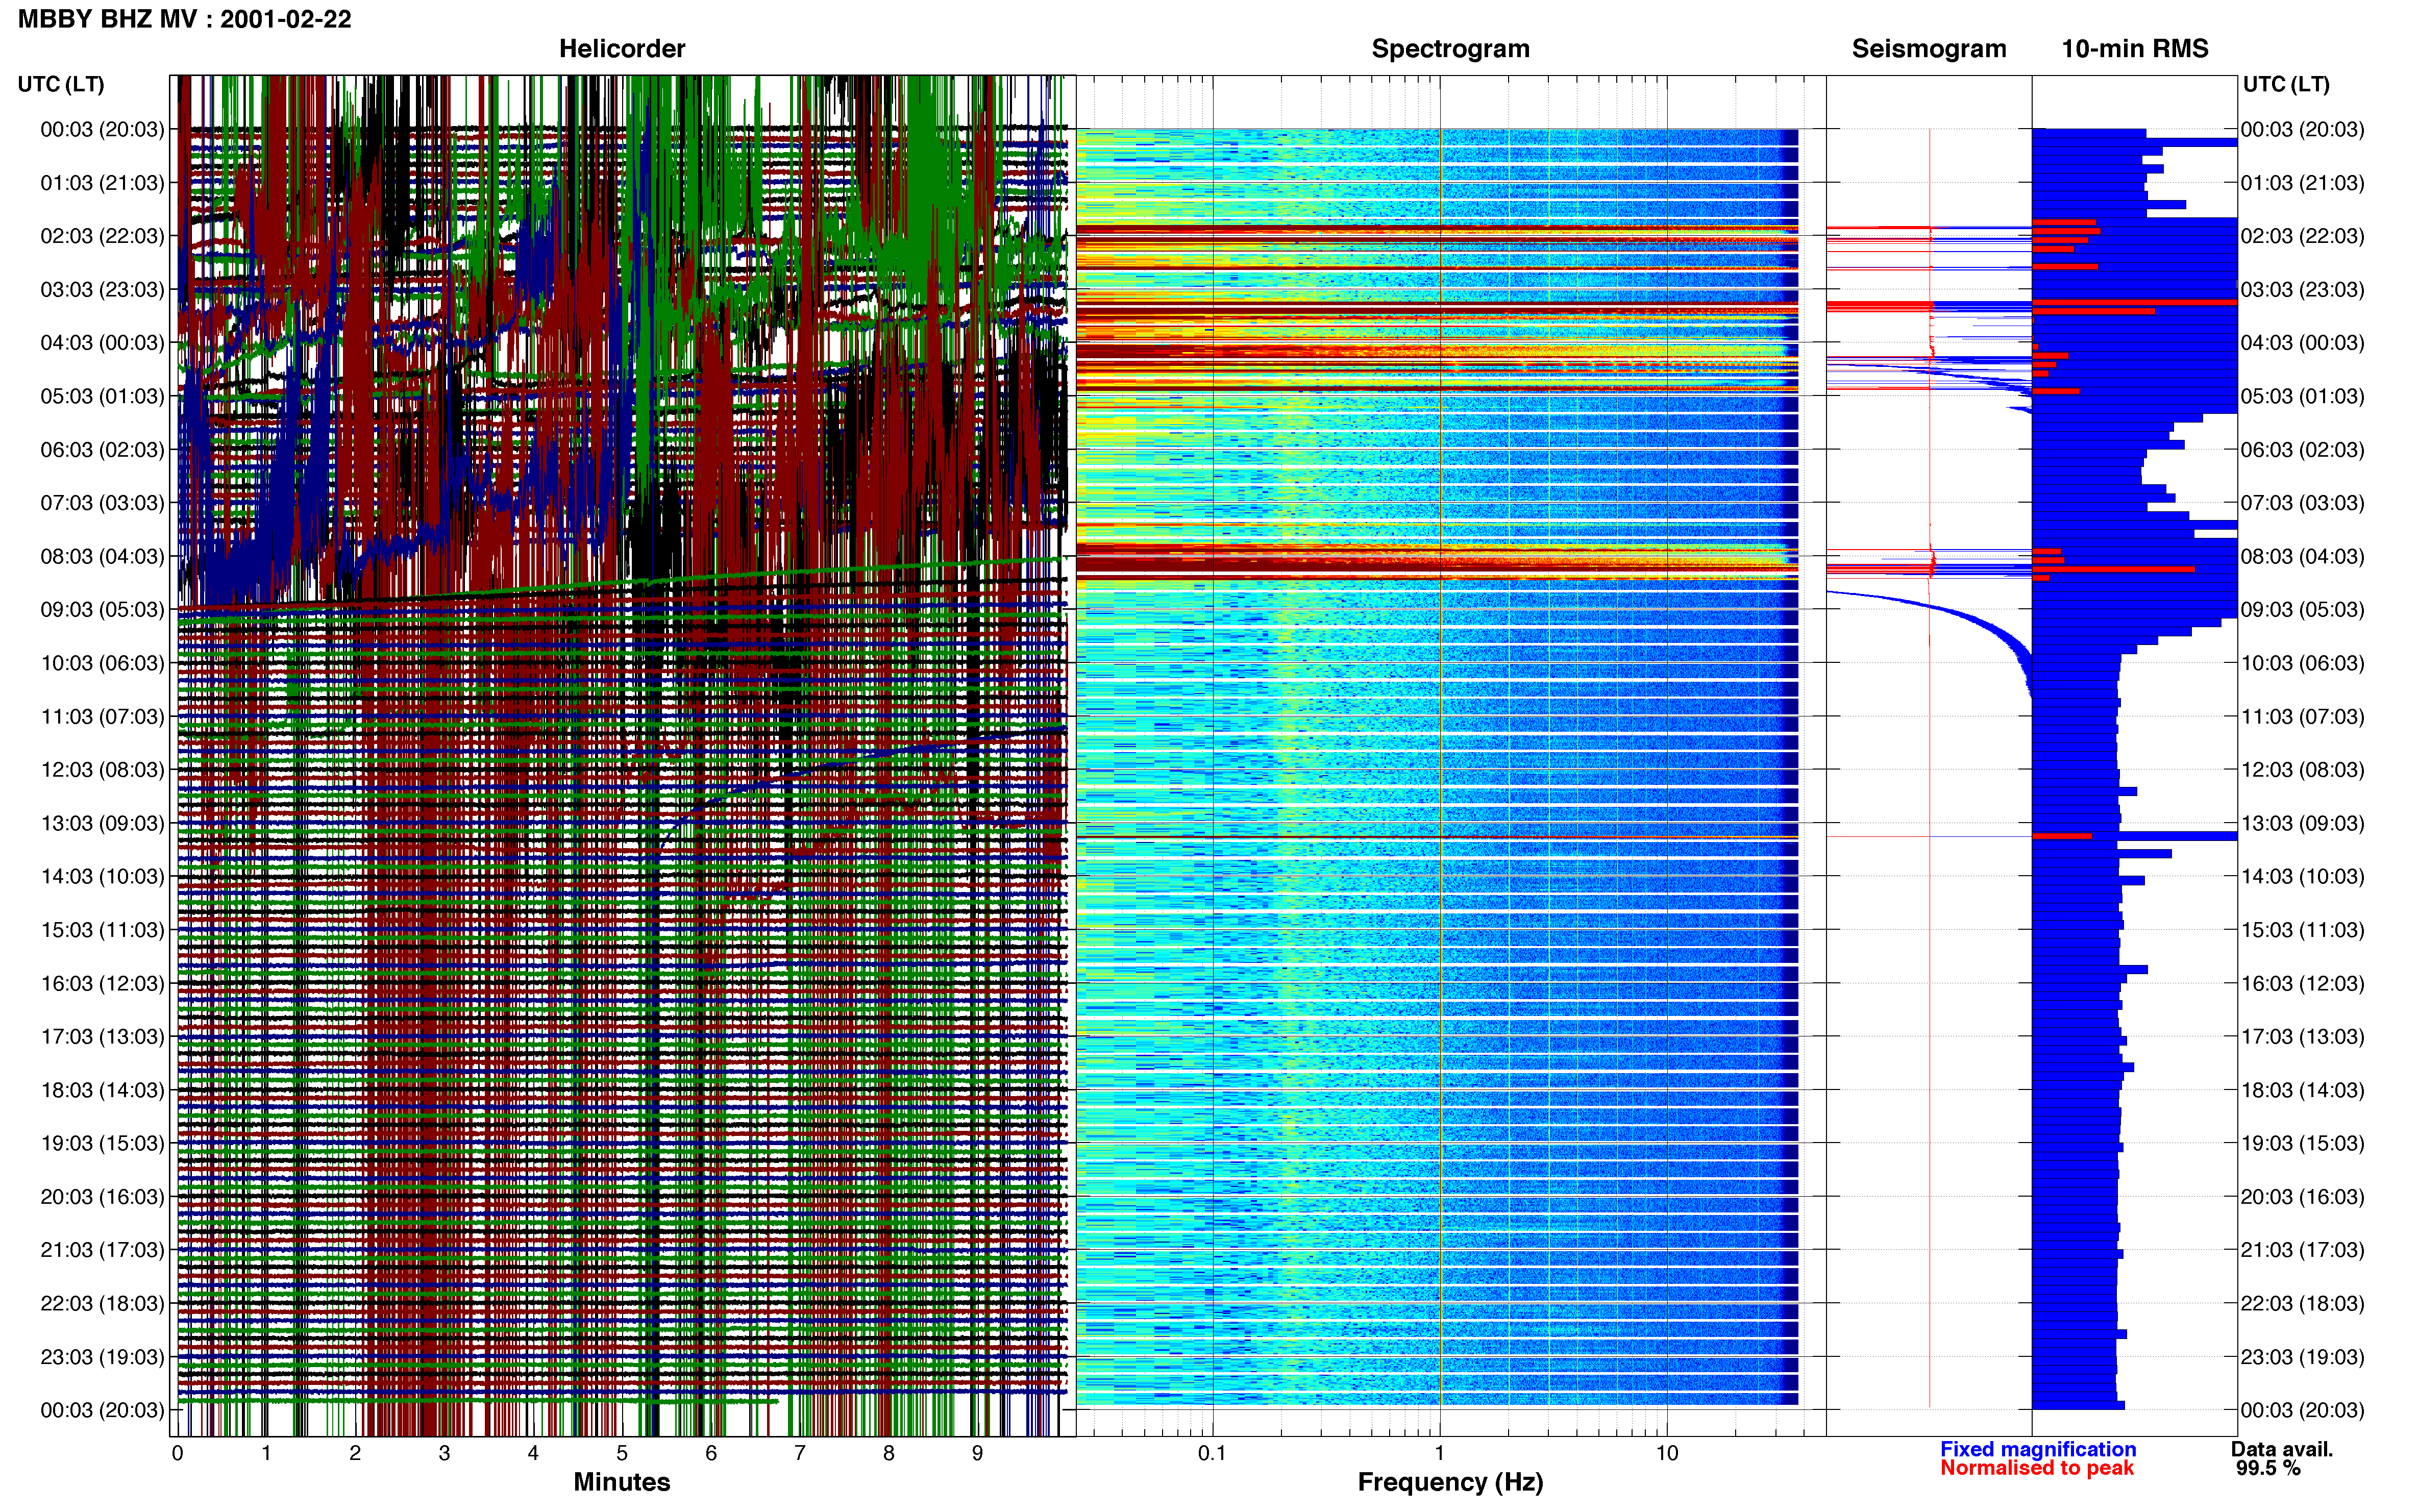Viewport: 2419px width, 1512px height.
Task: Click the 'Data avail.' label
Action: [x=2282, y=1449]
